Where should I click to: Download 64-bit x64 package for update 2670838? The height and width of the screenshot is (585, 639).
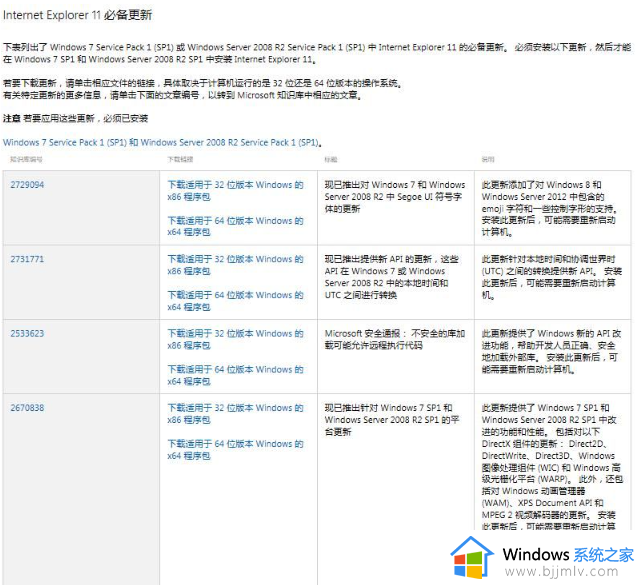click(x=236, y=450)
